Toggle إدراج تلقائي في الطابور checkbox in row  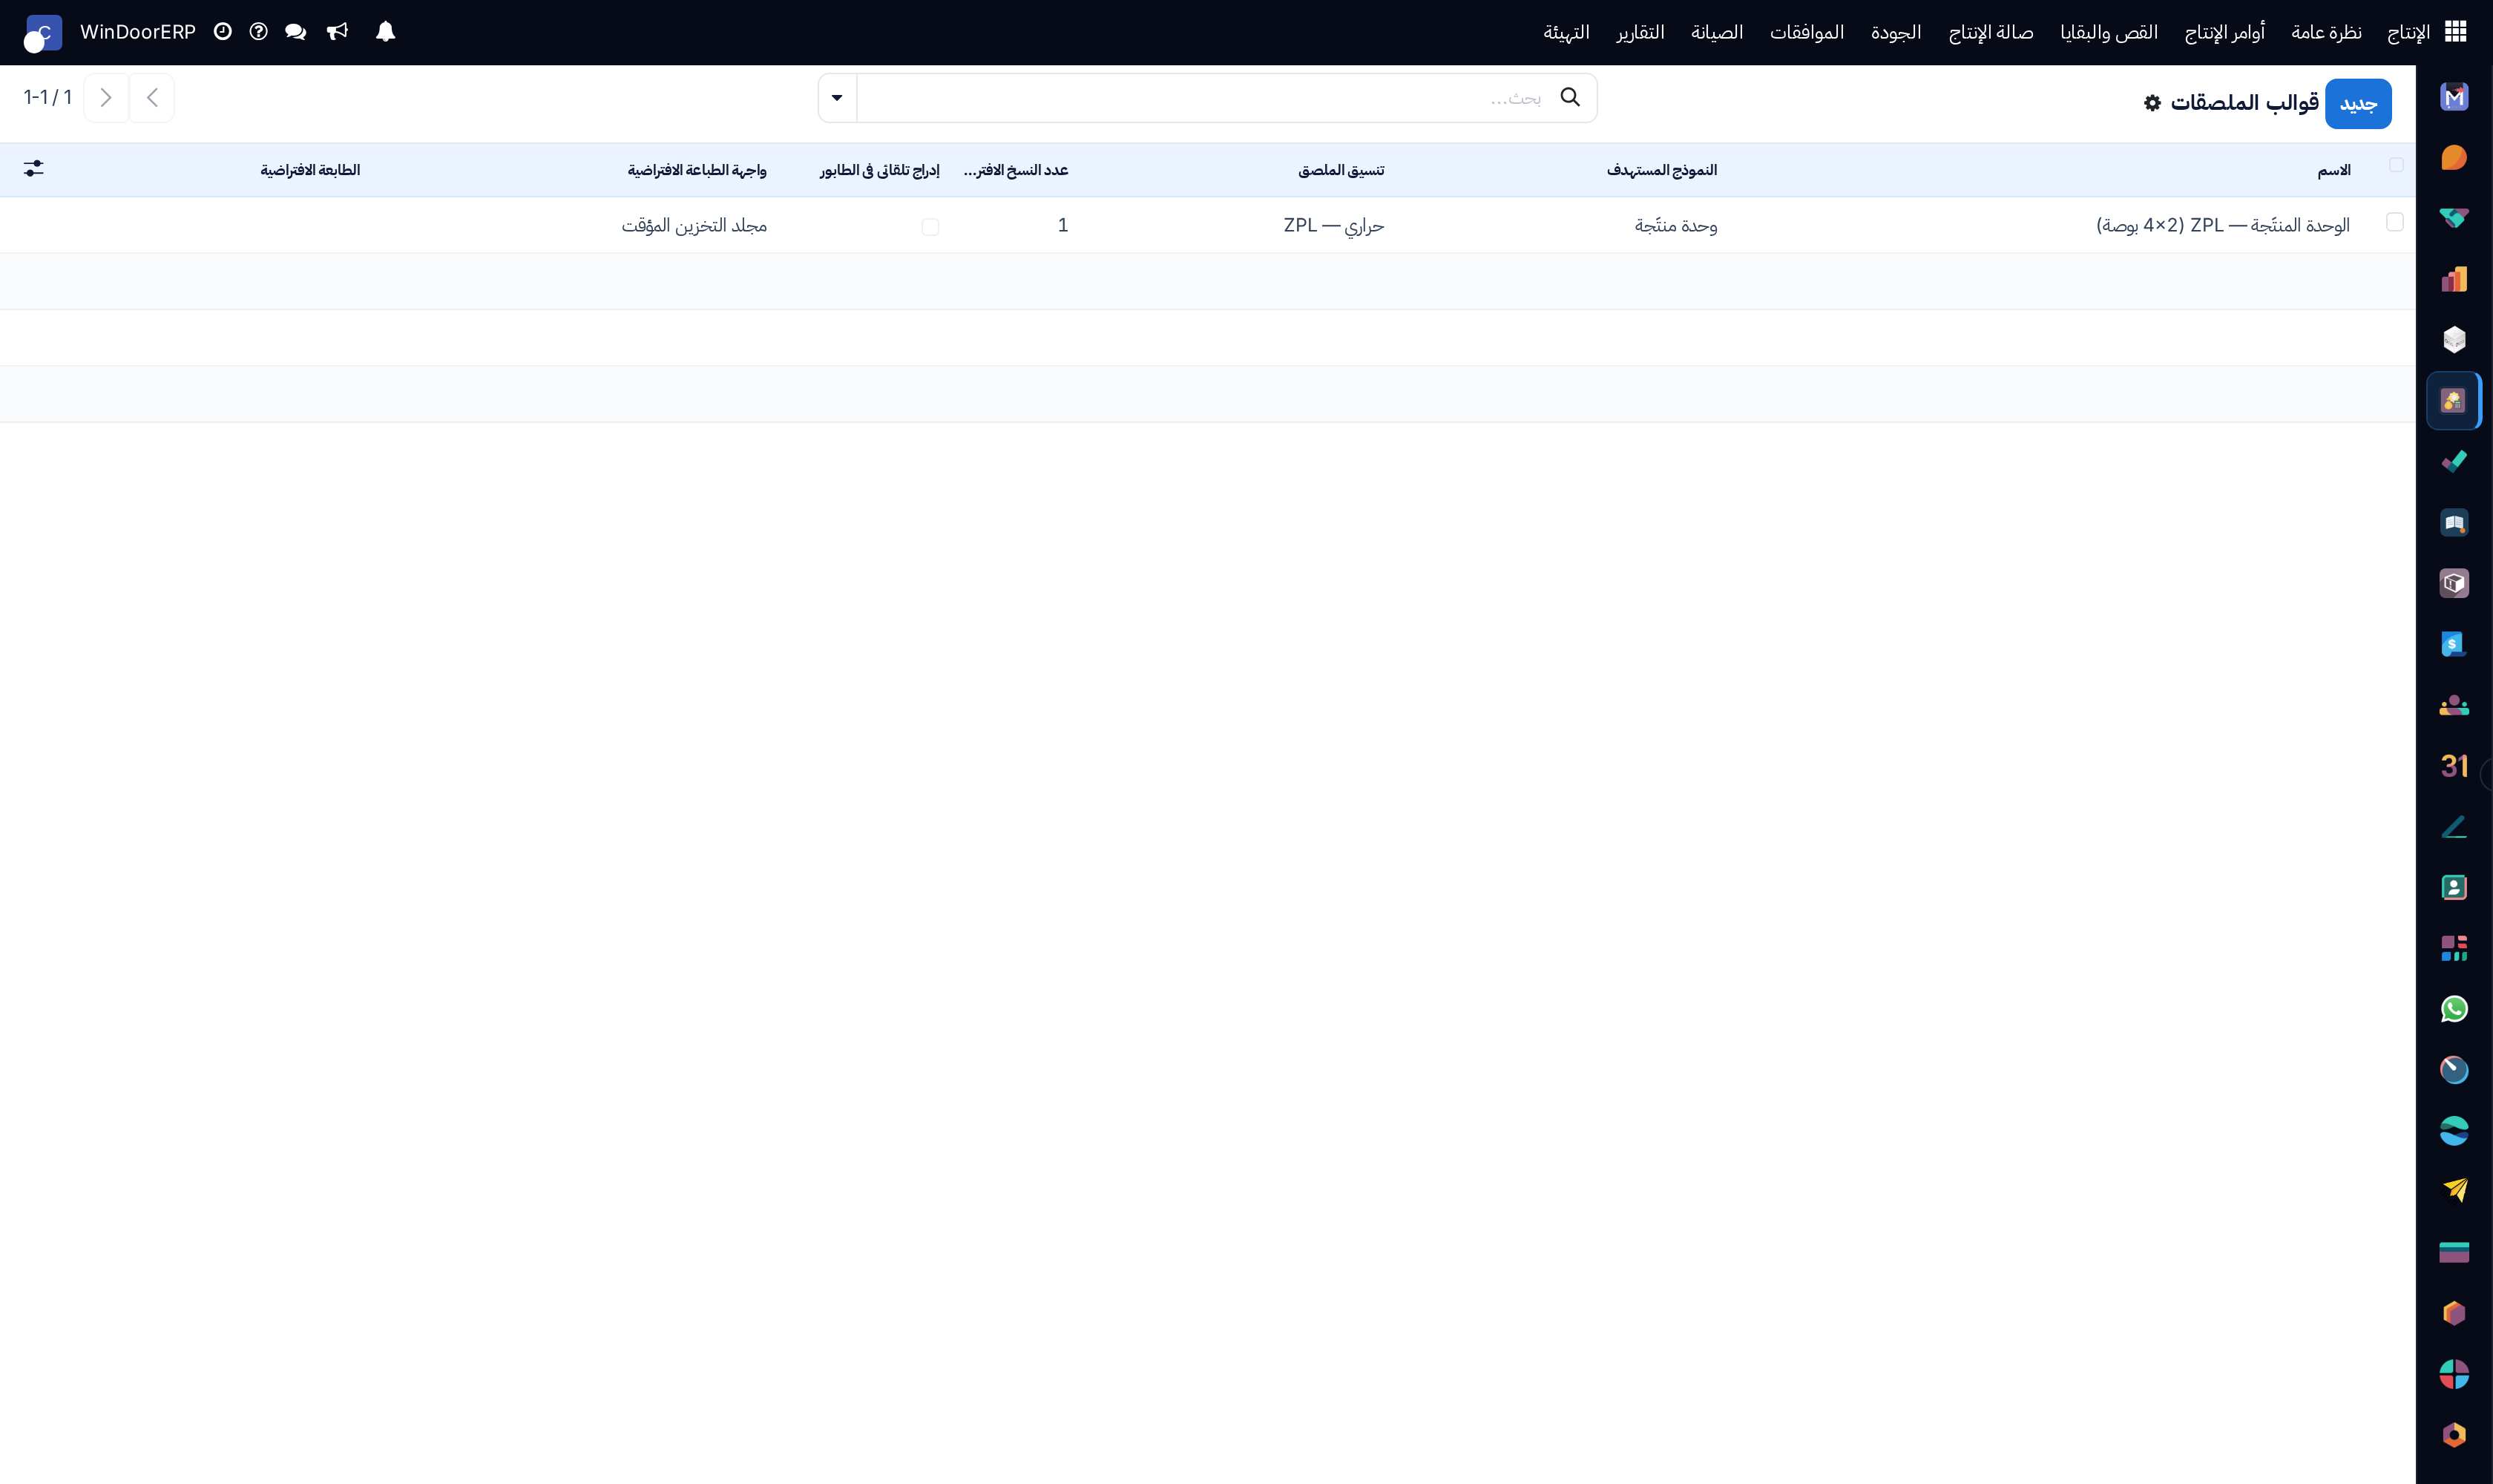point(930,227)
